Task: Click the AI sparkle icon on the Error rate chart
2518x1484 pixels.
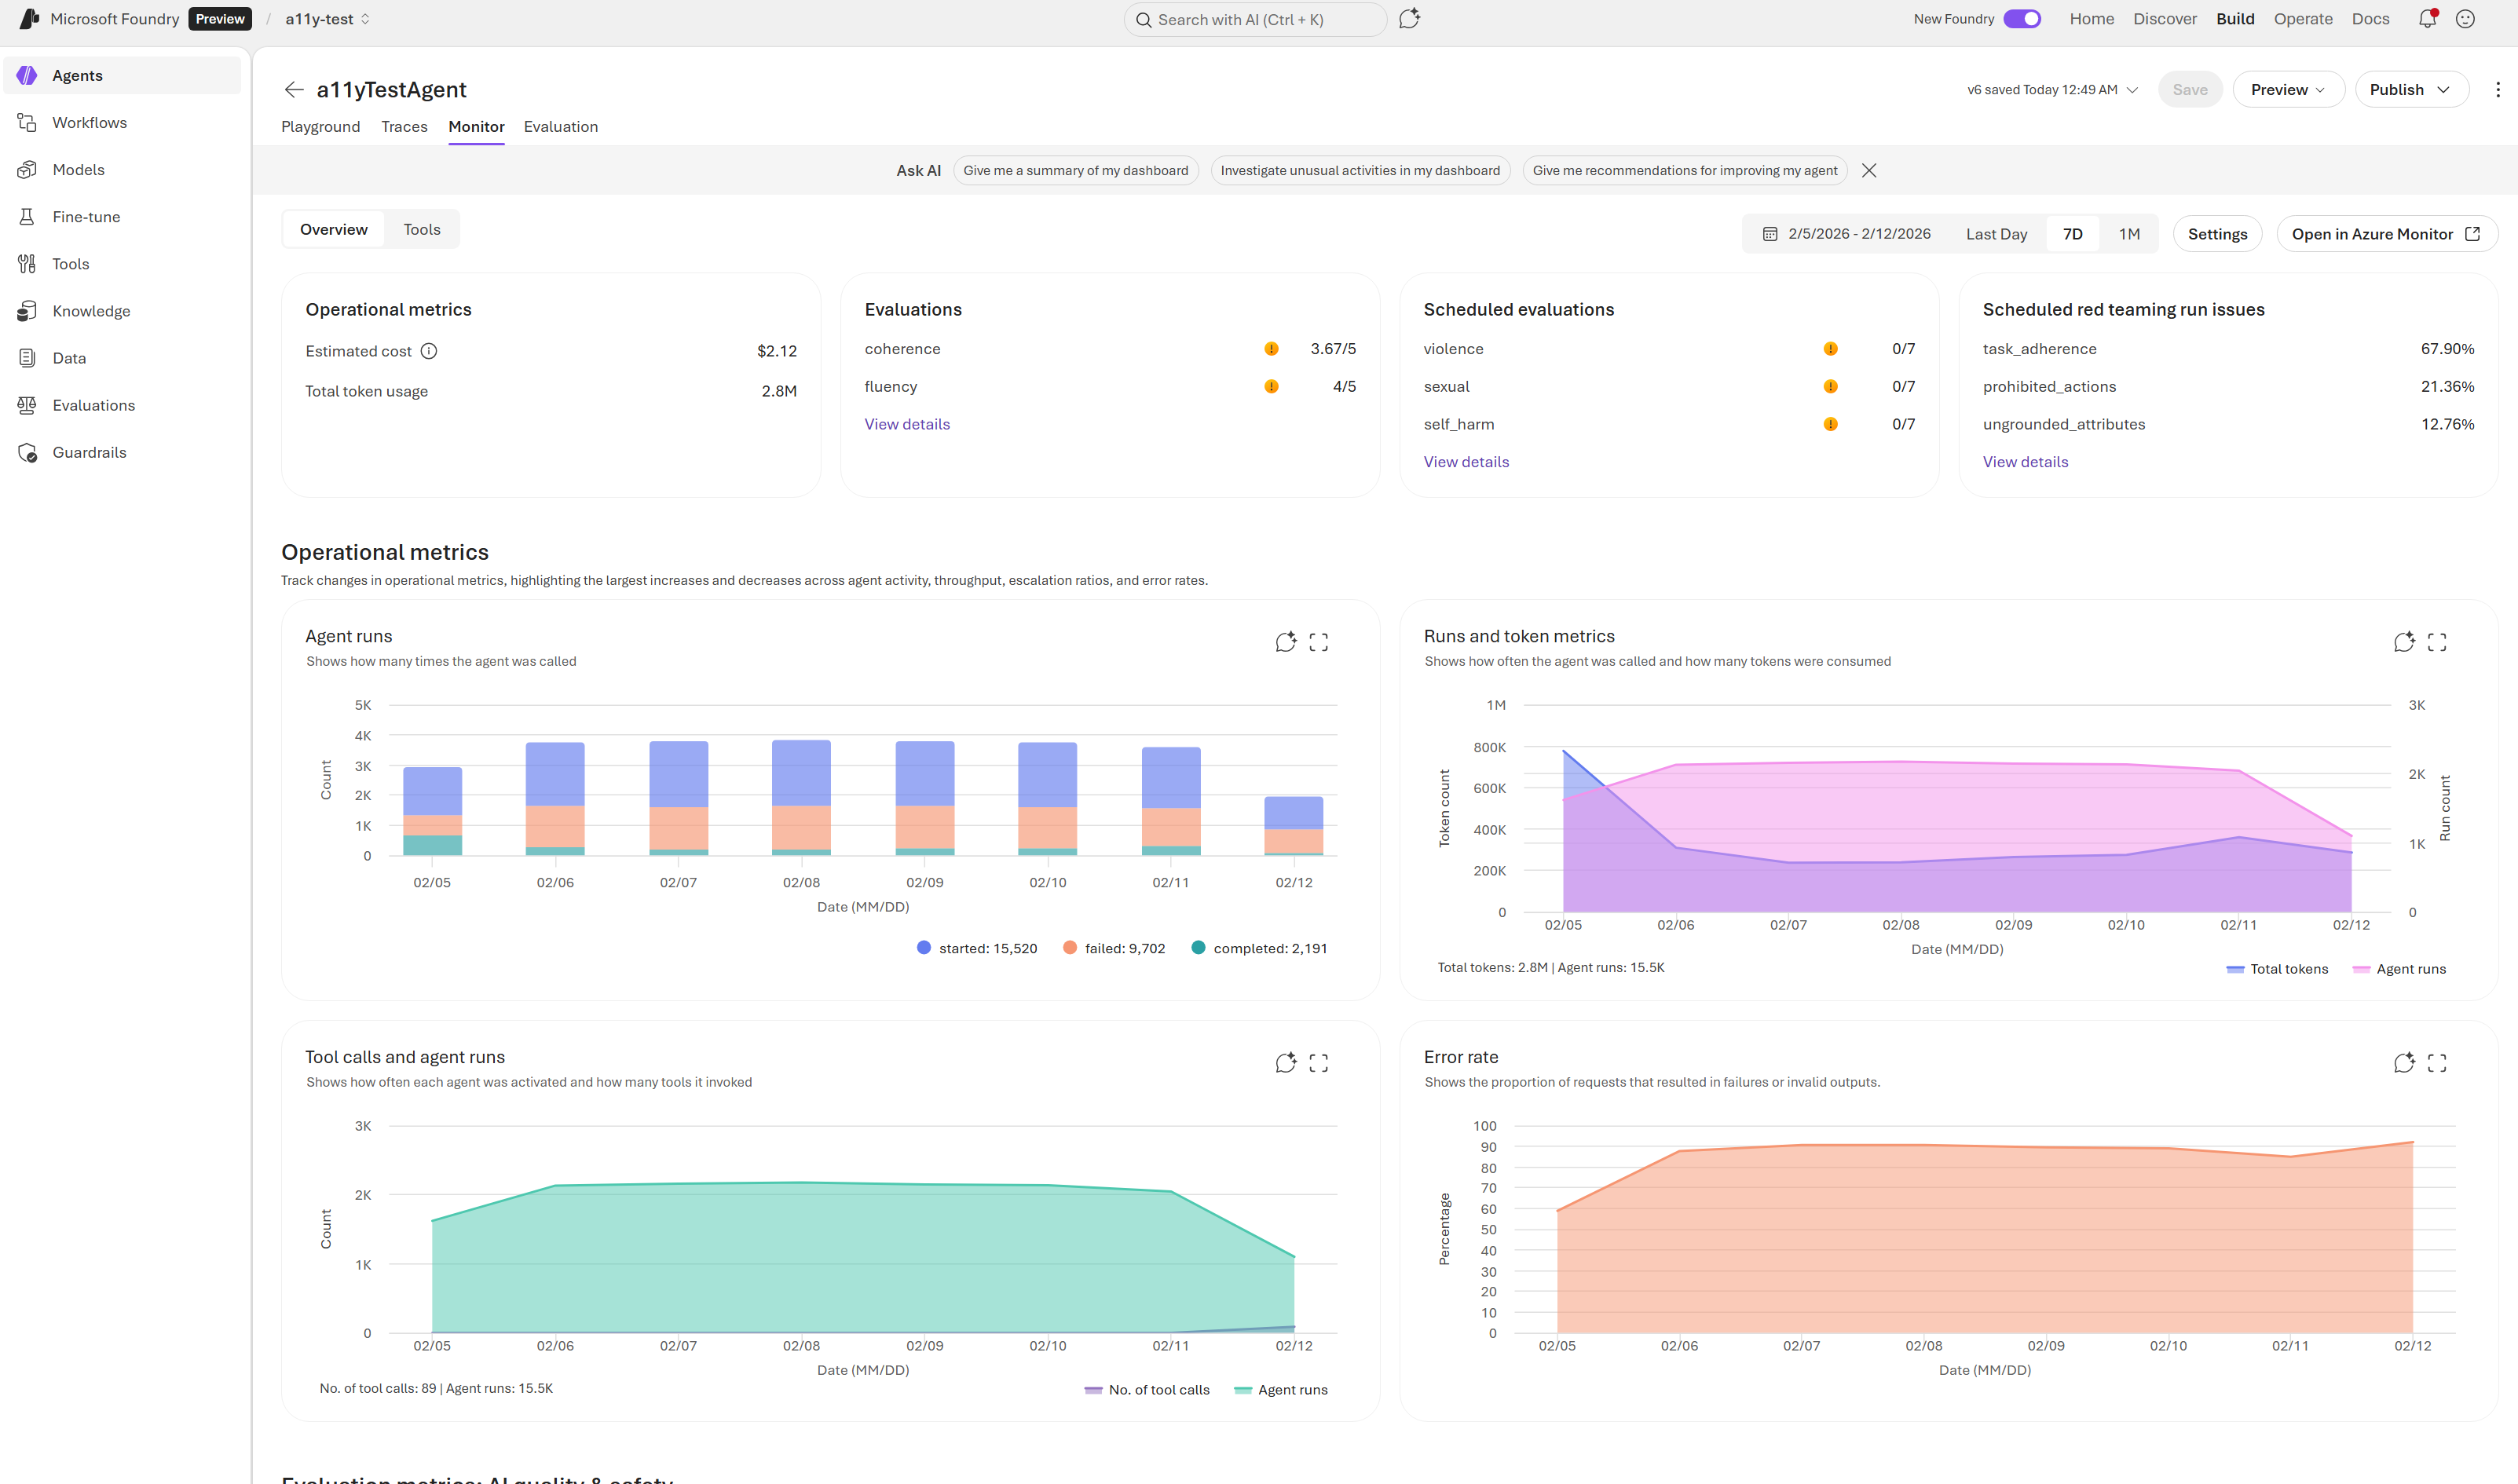Action: click(x=2405, y=1063)
